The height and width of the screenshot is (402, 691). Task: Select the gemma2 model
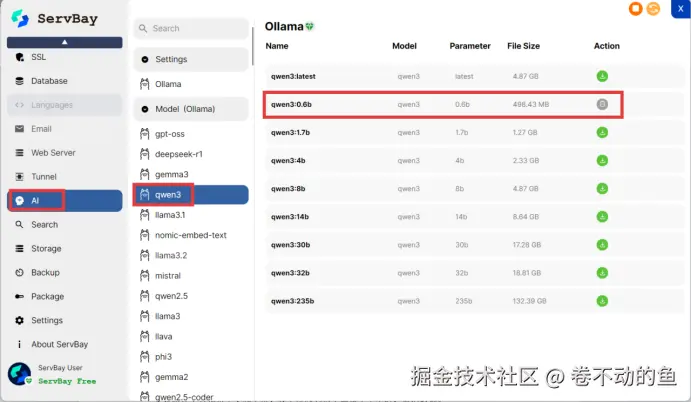click(191, 377)
